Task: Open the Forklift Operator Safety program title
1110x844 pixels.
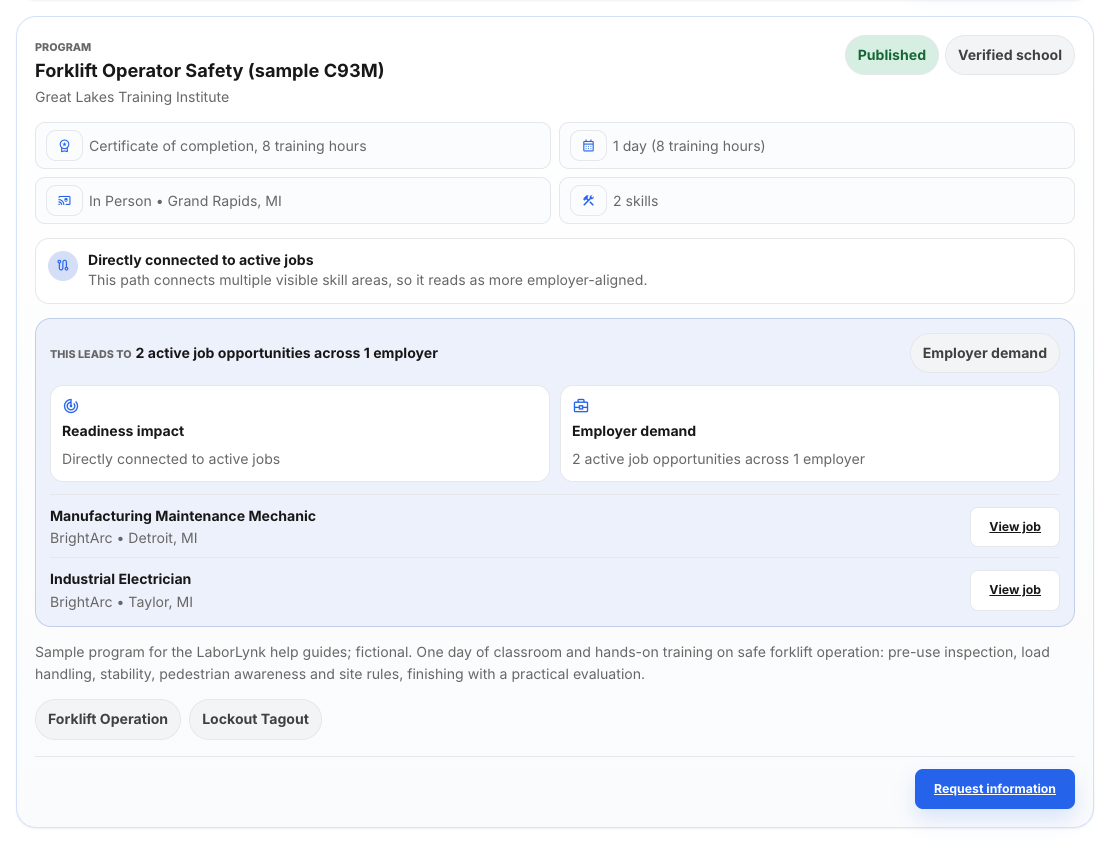Action: click(x=210, y=71)
